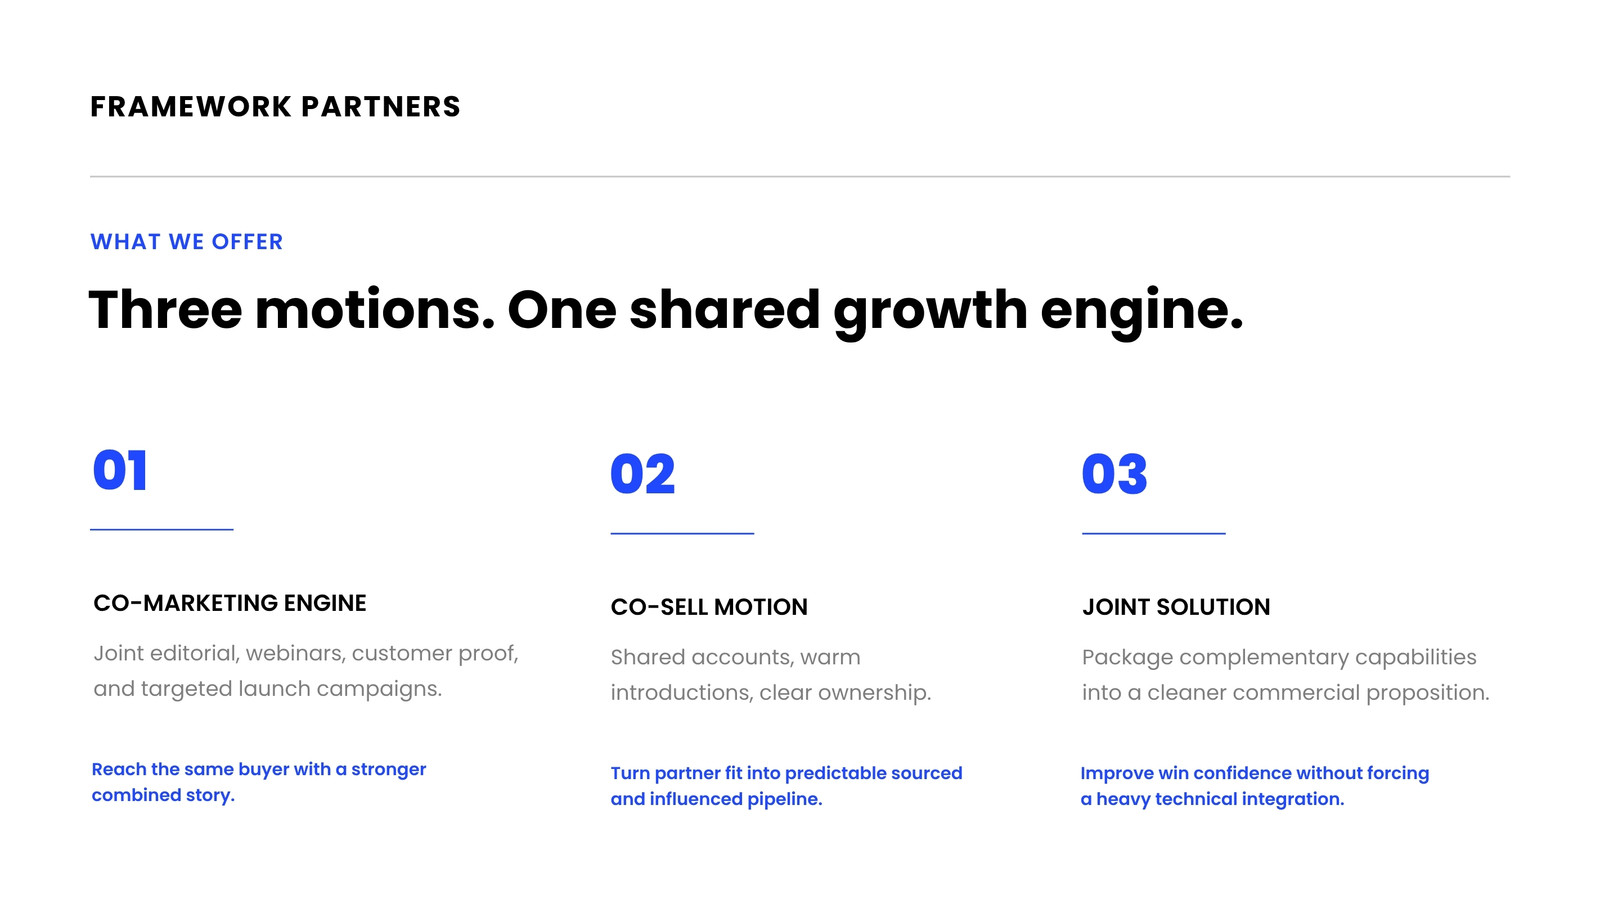This screenshot has width=1600, height=900.
Task: Select the blue underline beneath 03
Action: 1153,533
